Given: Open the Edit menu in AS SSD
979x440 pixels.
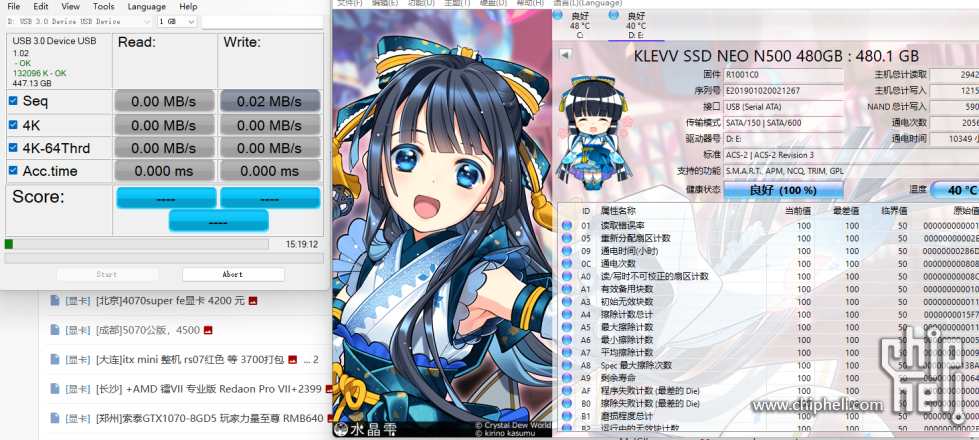Looking at the screenshot, I should [x=41, y=6].
